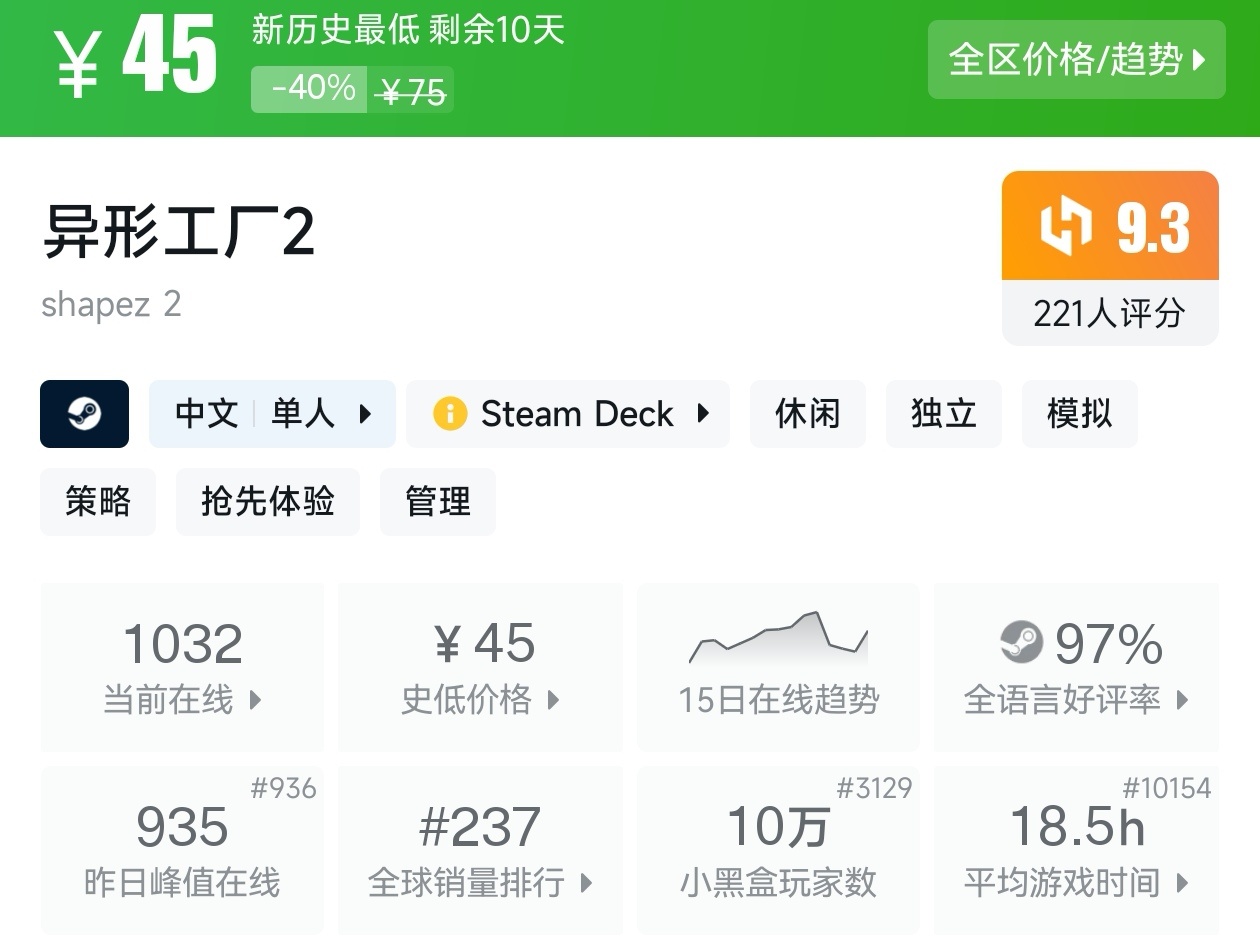
Task: Click the Xiaoheihe score logo icon
Action: [x=1065, y=226]
